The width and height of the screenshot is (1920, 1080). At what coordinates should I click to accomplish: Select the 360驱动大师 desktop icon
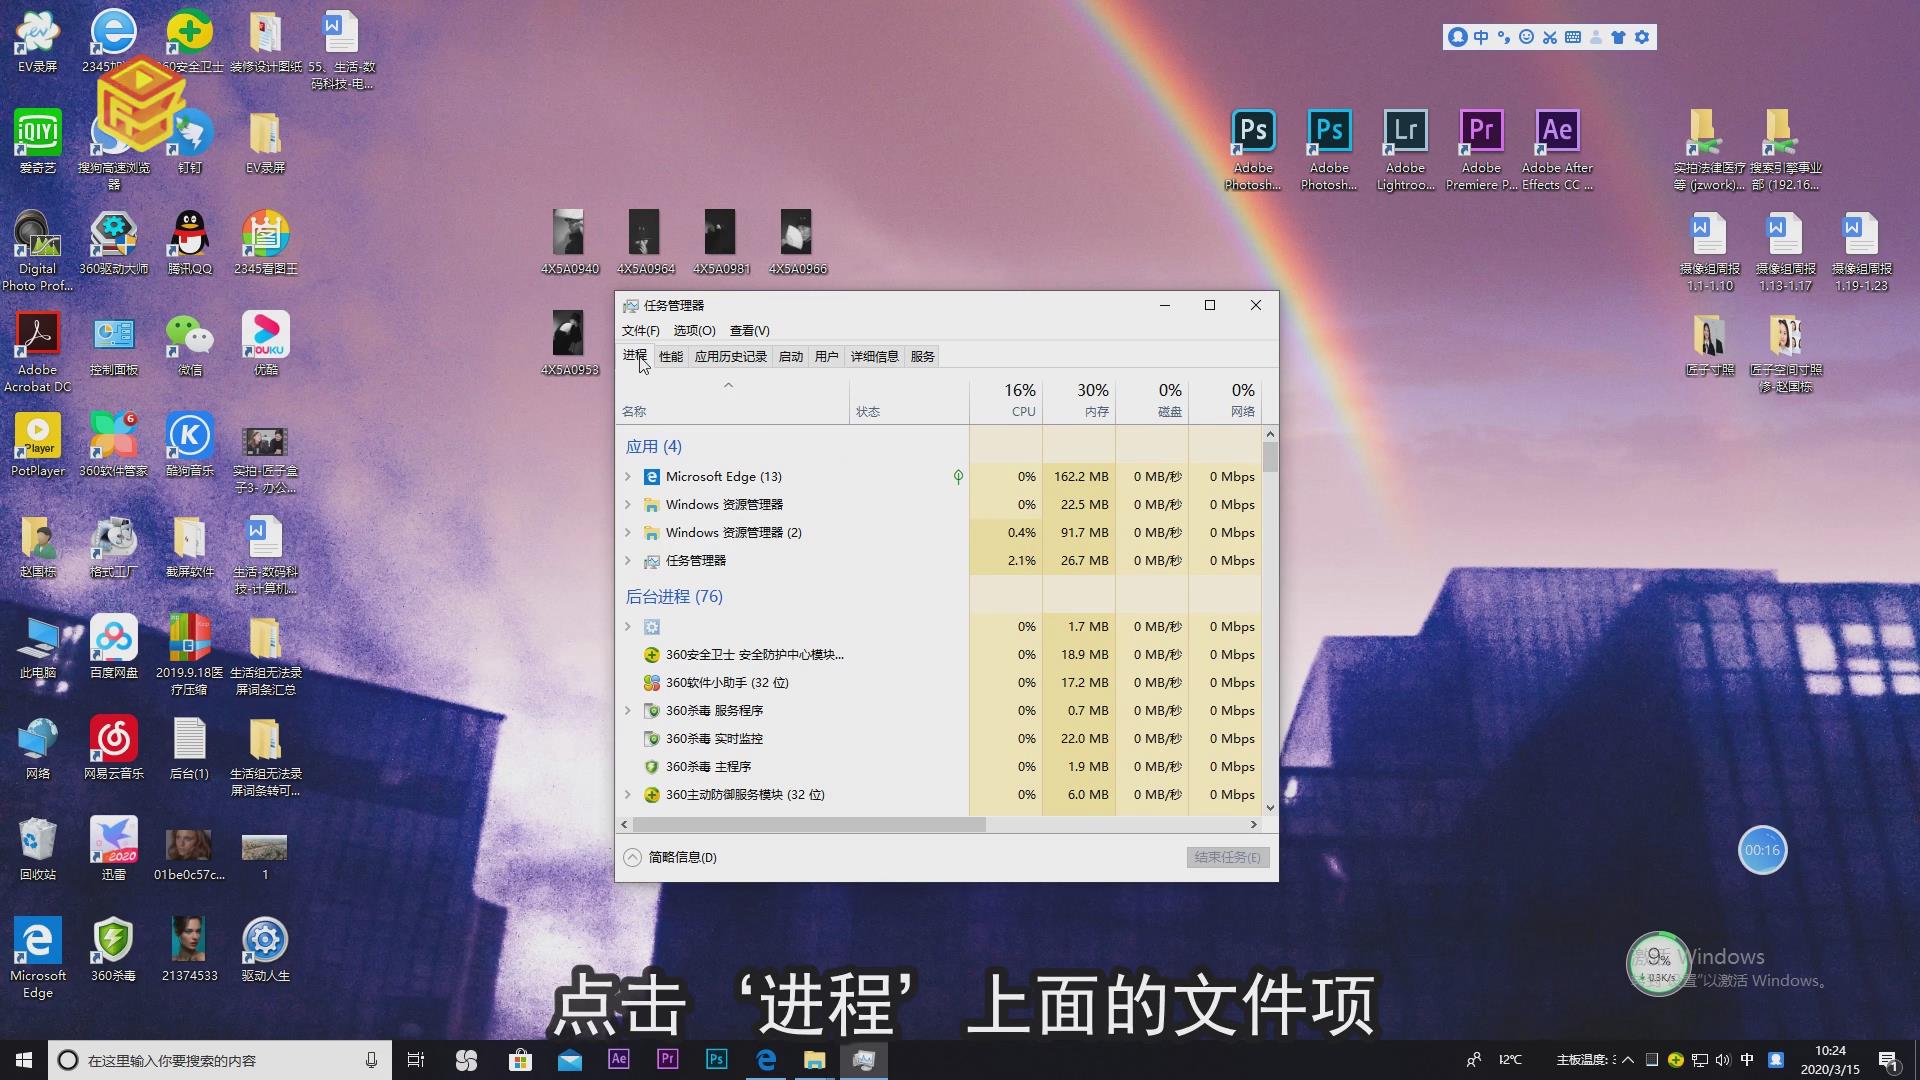click(x=114, y=243)
